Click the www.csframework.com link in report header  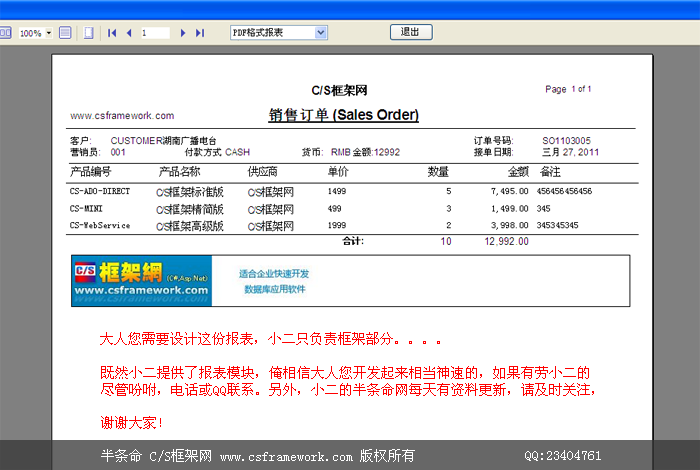coord(121,116)
